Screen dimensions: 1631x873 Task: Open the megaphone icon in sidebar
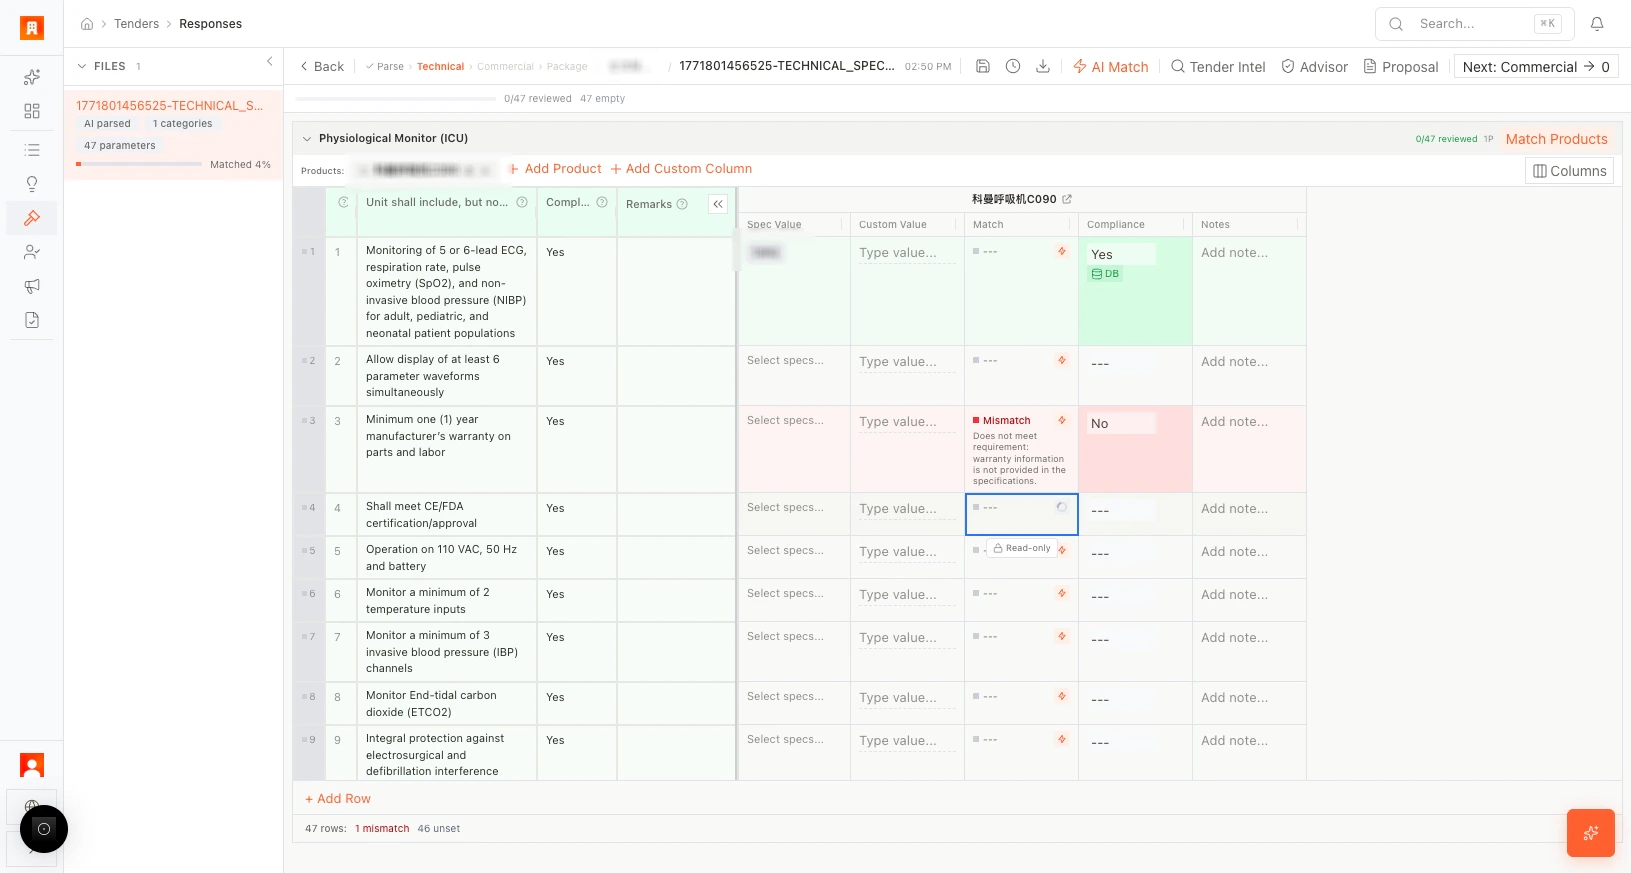pyautogui.click(x=32, y=286)
